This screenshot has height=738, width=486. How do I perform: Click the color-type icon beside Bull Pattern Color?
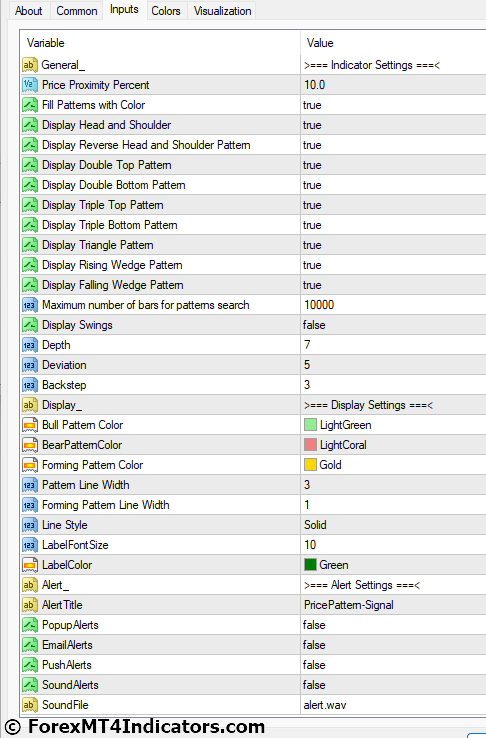point(30,425)
